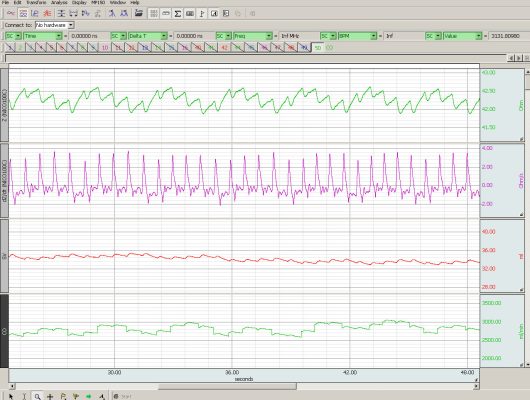The image size is (530, 400).
Task: Open SC channel dropdown beside BPM
Action: point(328,36)
